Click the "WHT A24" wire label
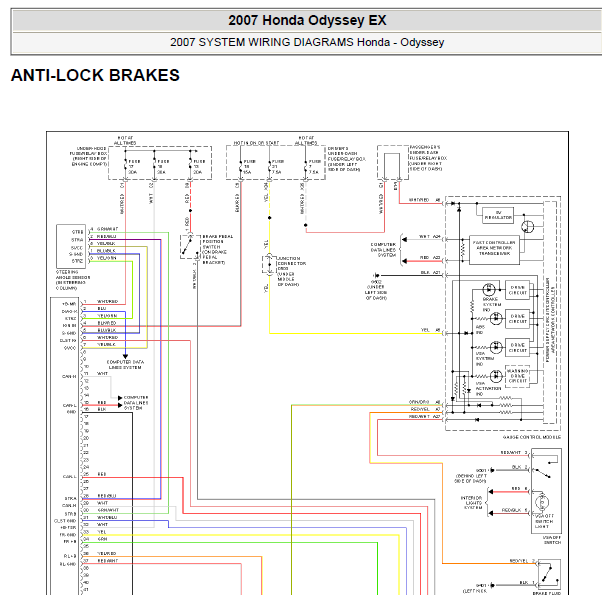 (430, 236)
